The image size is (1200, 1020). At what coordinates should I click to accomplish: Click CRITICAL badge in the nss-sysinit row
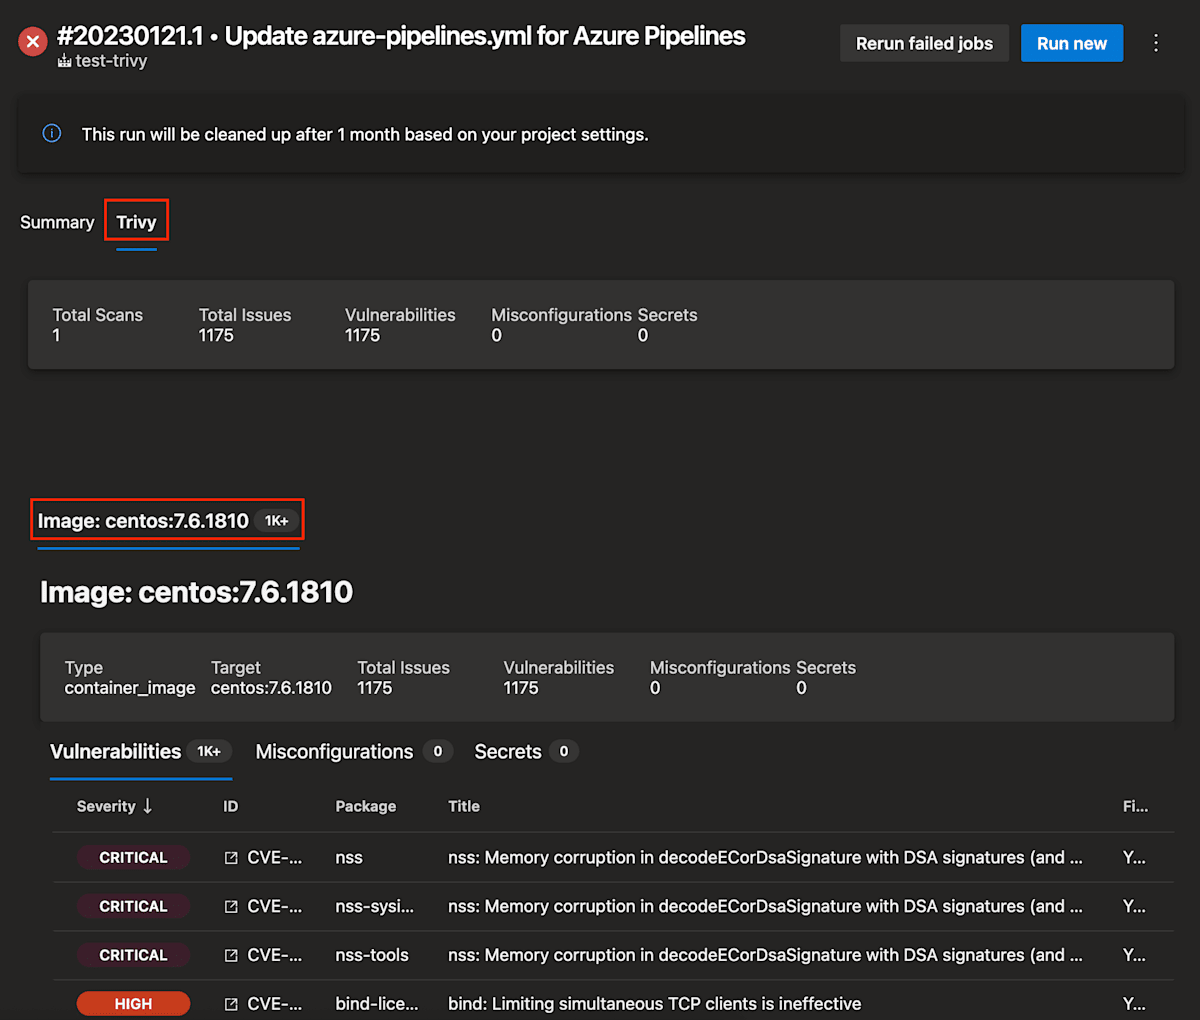tap(133, 907)
